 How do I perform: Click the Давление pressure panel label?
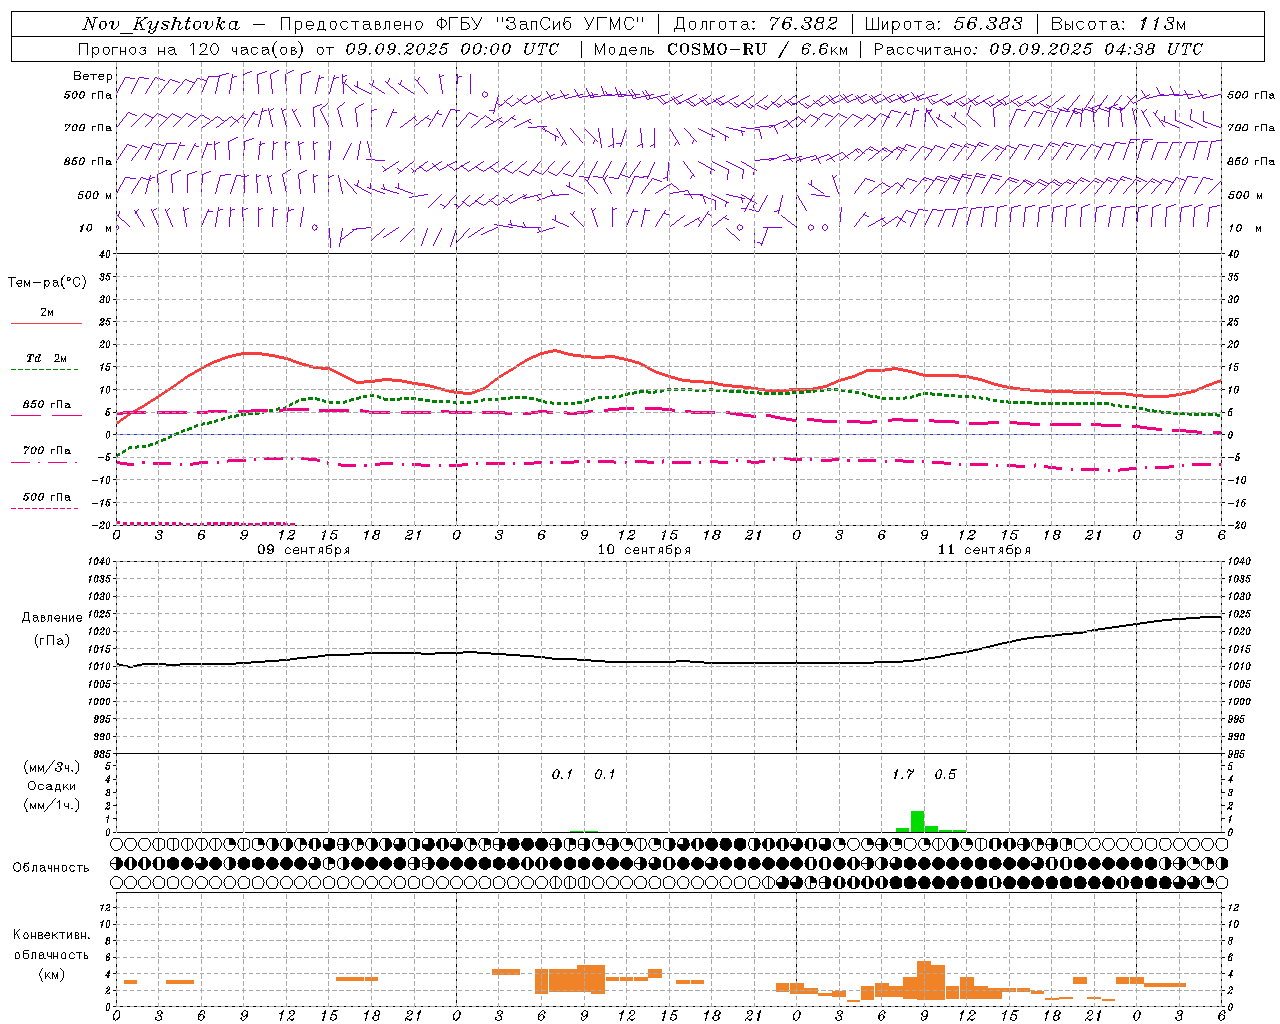click(x=52, y=618)
